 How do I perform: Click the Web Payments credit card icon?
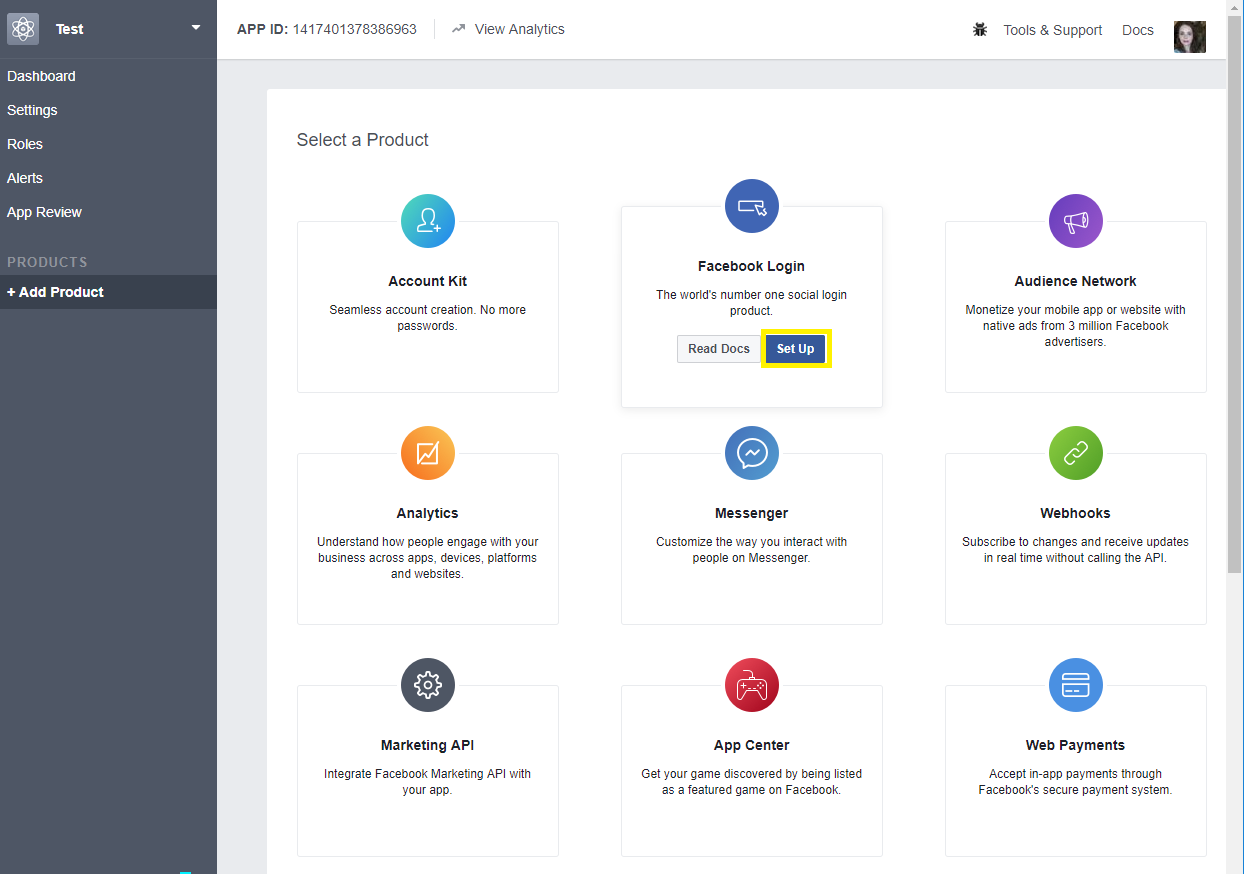click(1076, 685)
